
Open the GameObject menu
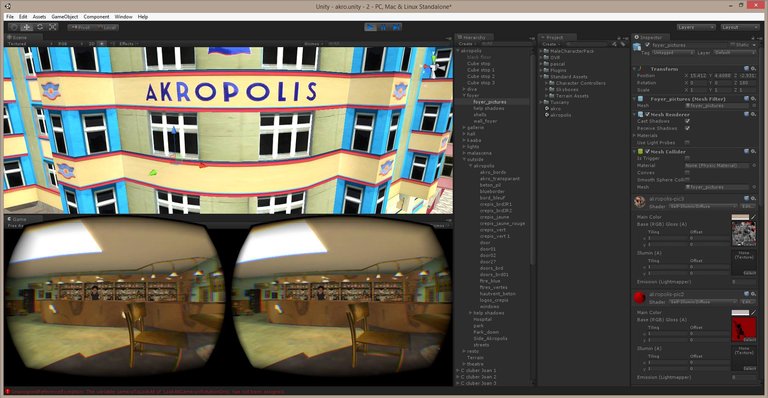(x=65, y=17)
